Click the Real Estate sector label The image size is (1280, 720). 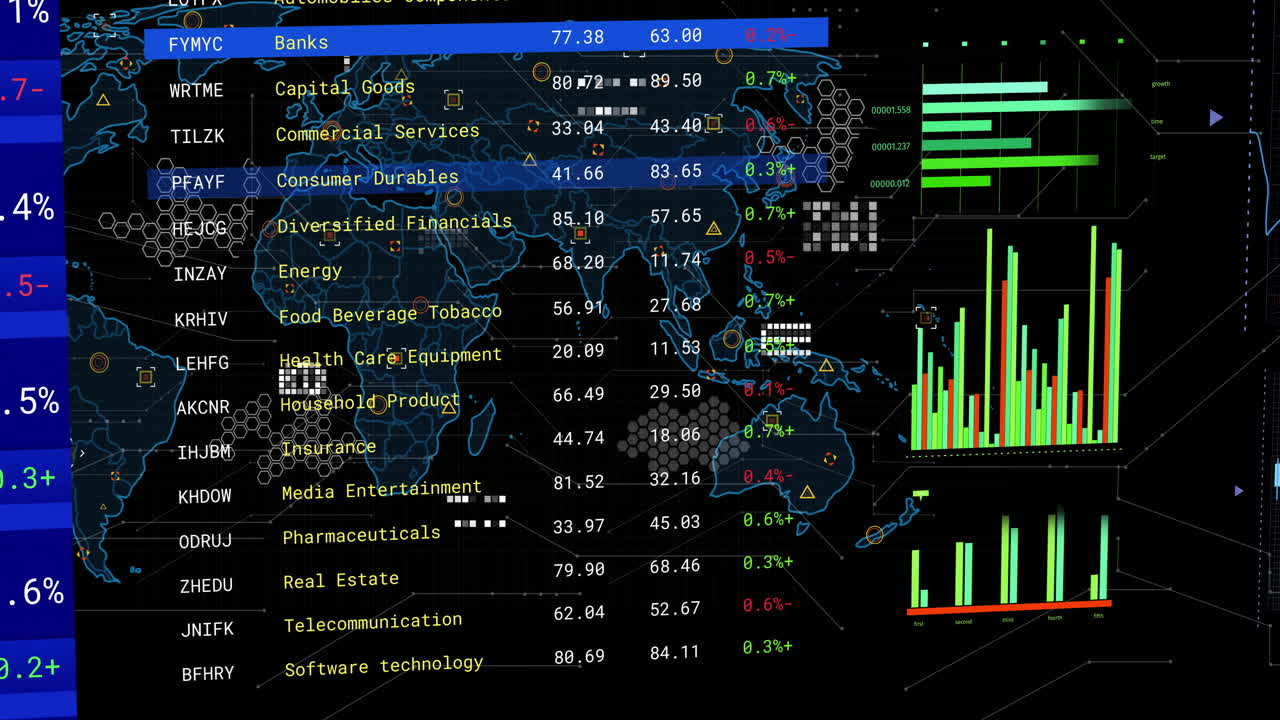(x=340, y=579)
